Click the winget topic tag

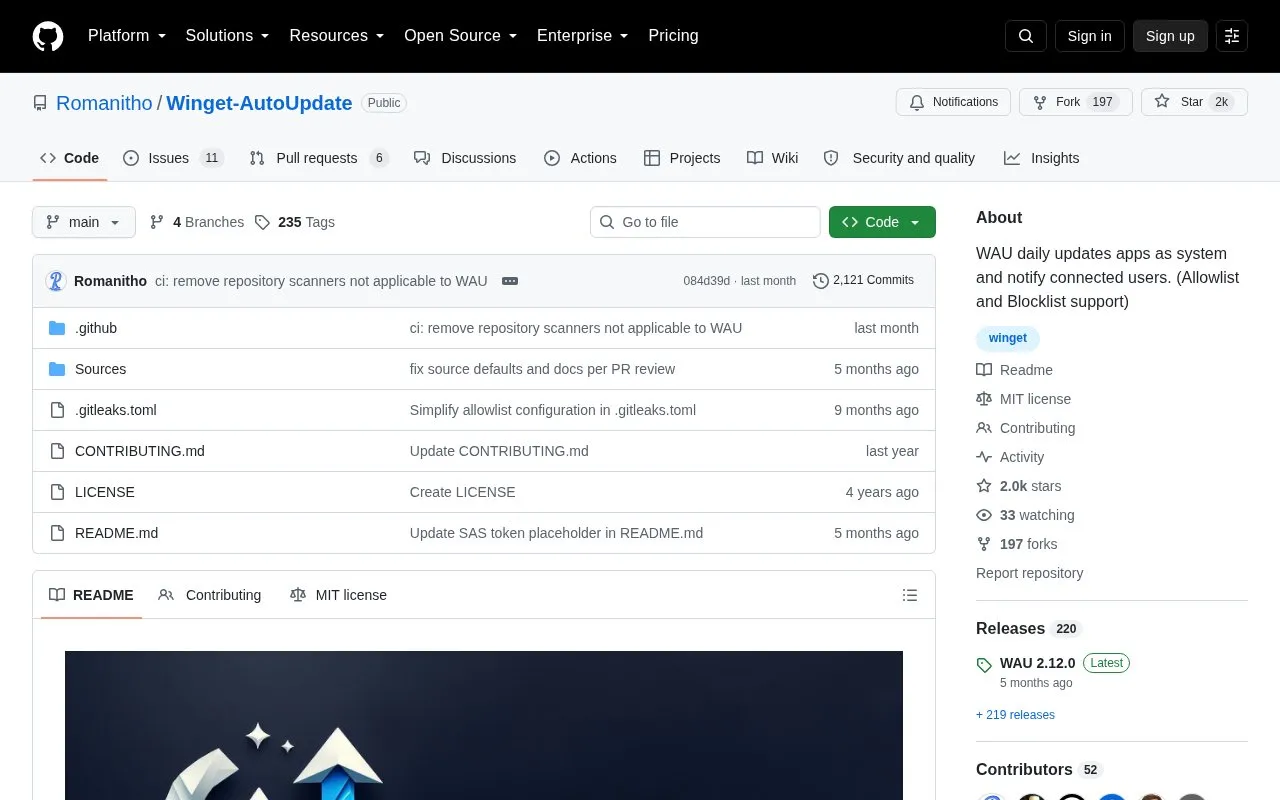coord(1008,338)
